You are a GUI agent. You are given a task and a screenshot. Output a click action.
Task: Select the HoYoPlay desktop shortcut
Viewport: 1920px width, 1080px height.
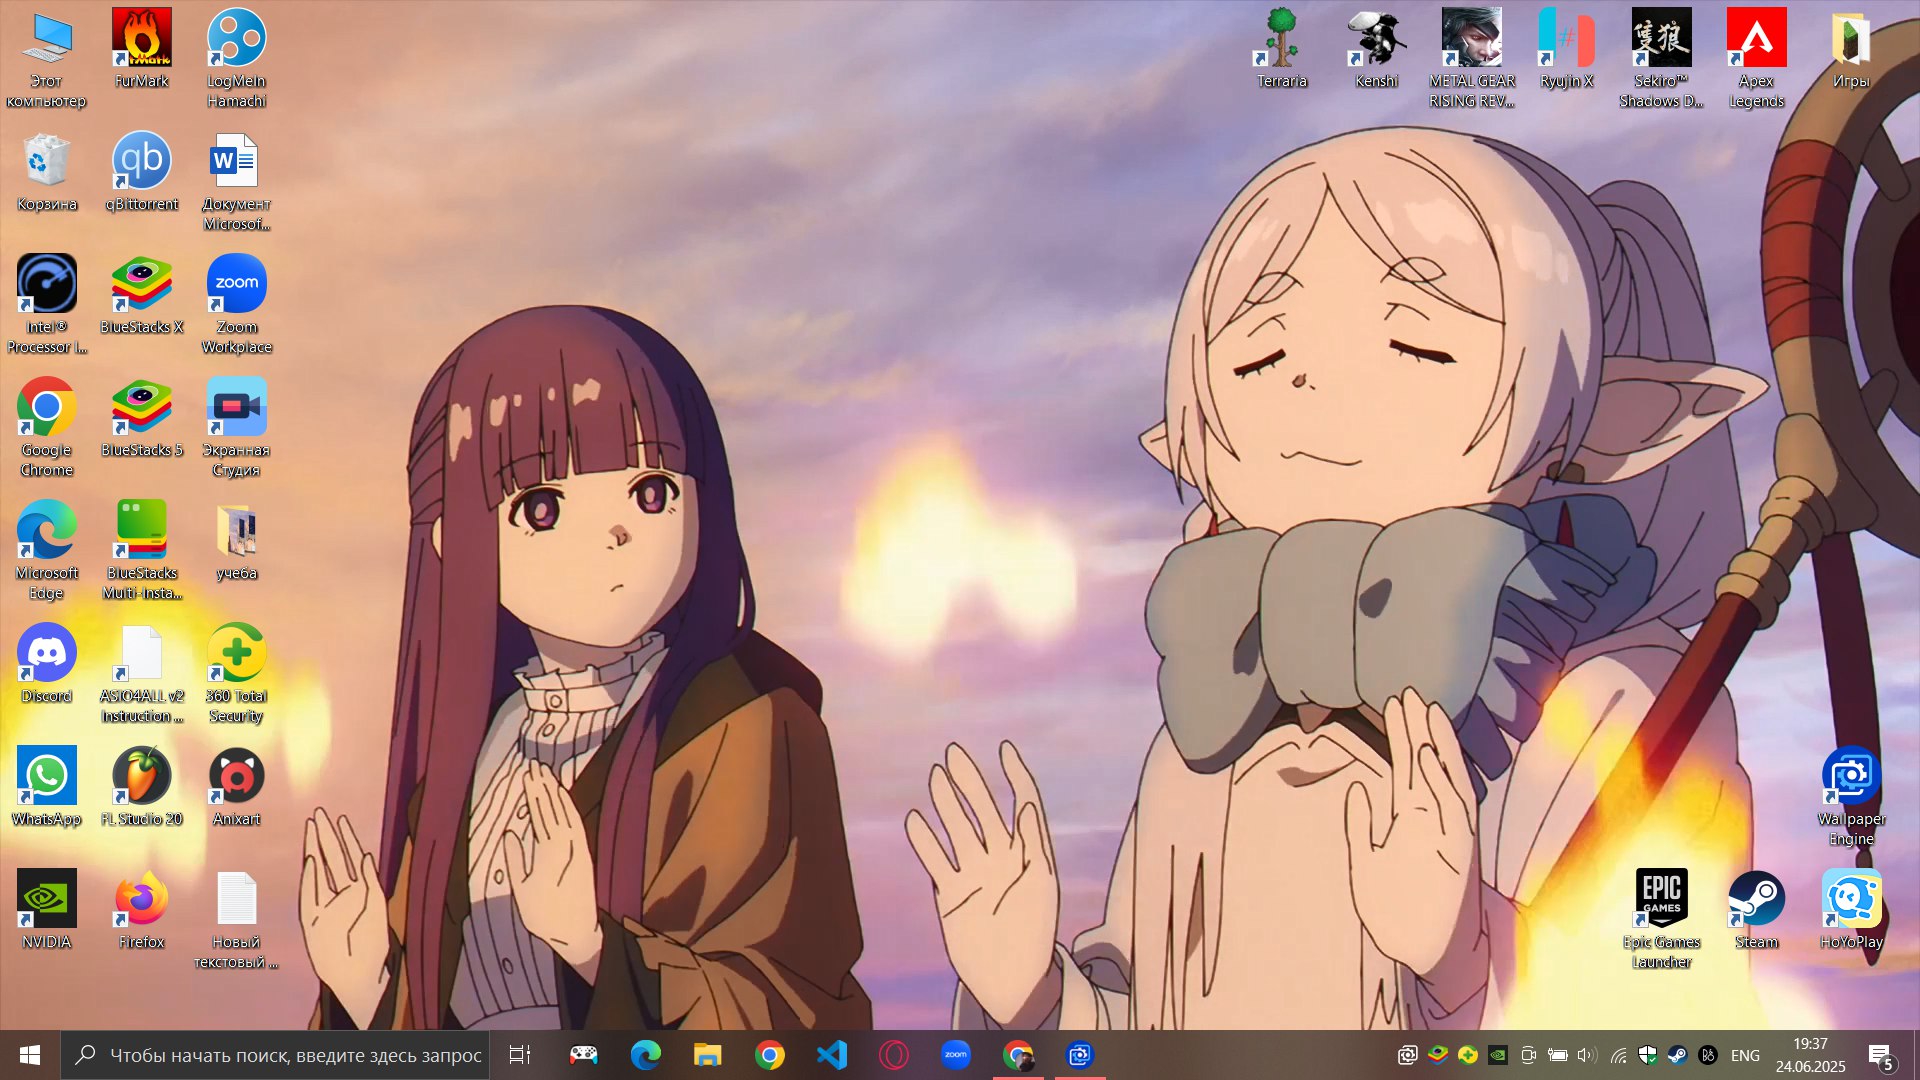click(x=1851, y=911)
